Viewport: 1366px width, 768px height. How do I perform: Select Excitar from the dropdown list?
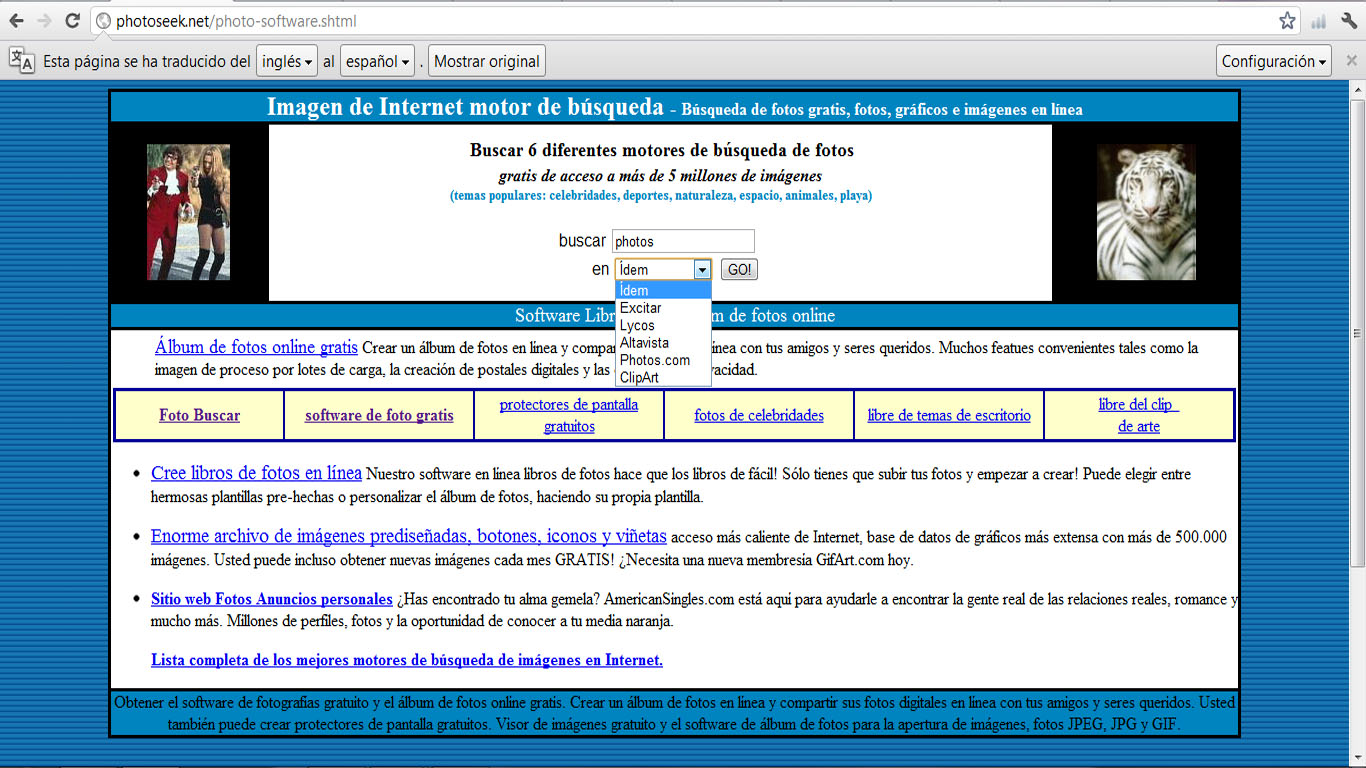coord(663,308)
